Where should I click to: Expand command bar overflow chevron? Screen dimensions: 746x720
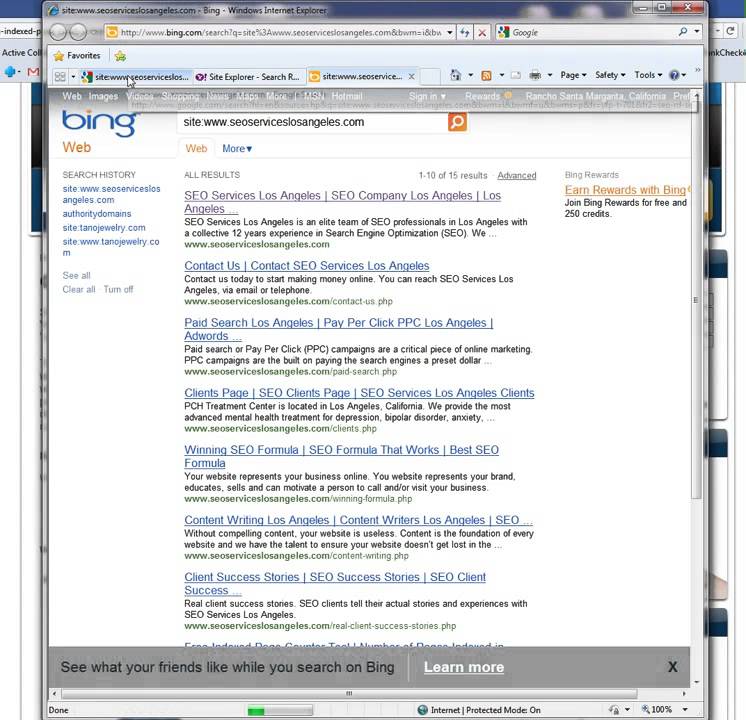(x=697, y=70)
